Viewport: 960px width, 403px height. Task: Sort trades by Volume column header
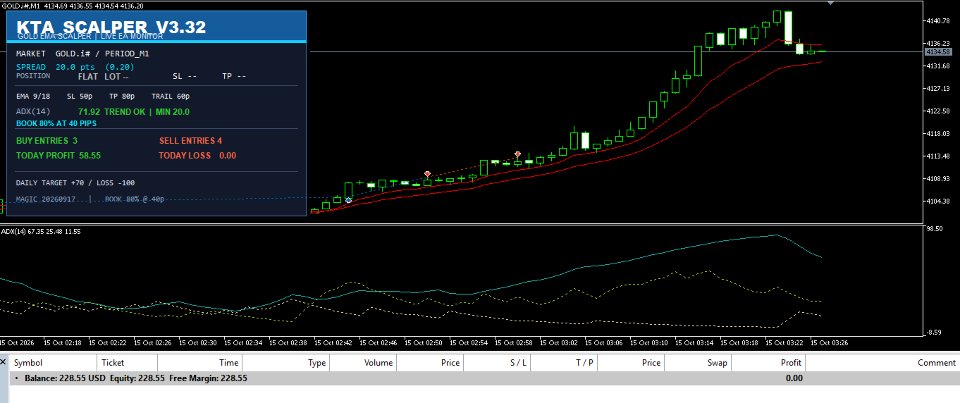[x=363, y=363]
